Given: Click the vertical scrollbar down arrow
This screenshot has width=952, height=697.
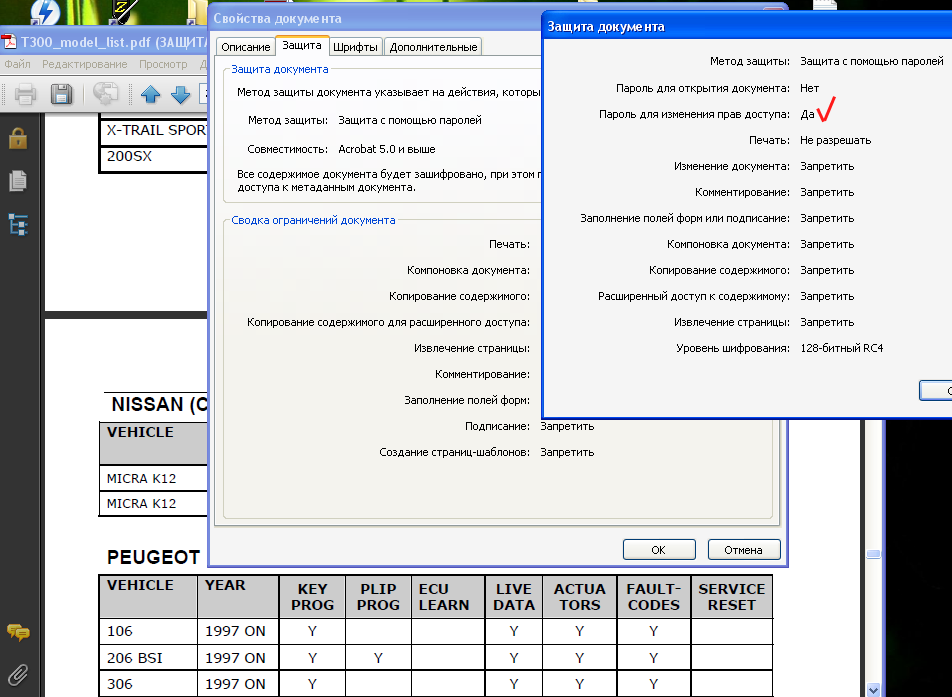Looking at the screenshot, I should click(x=873, y=690).
